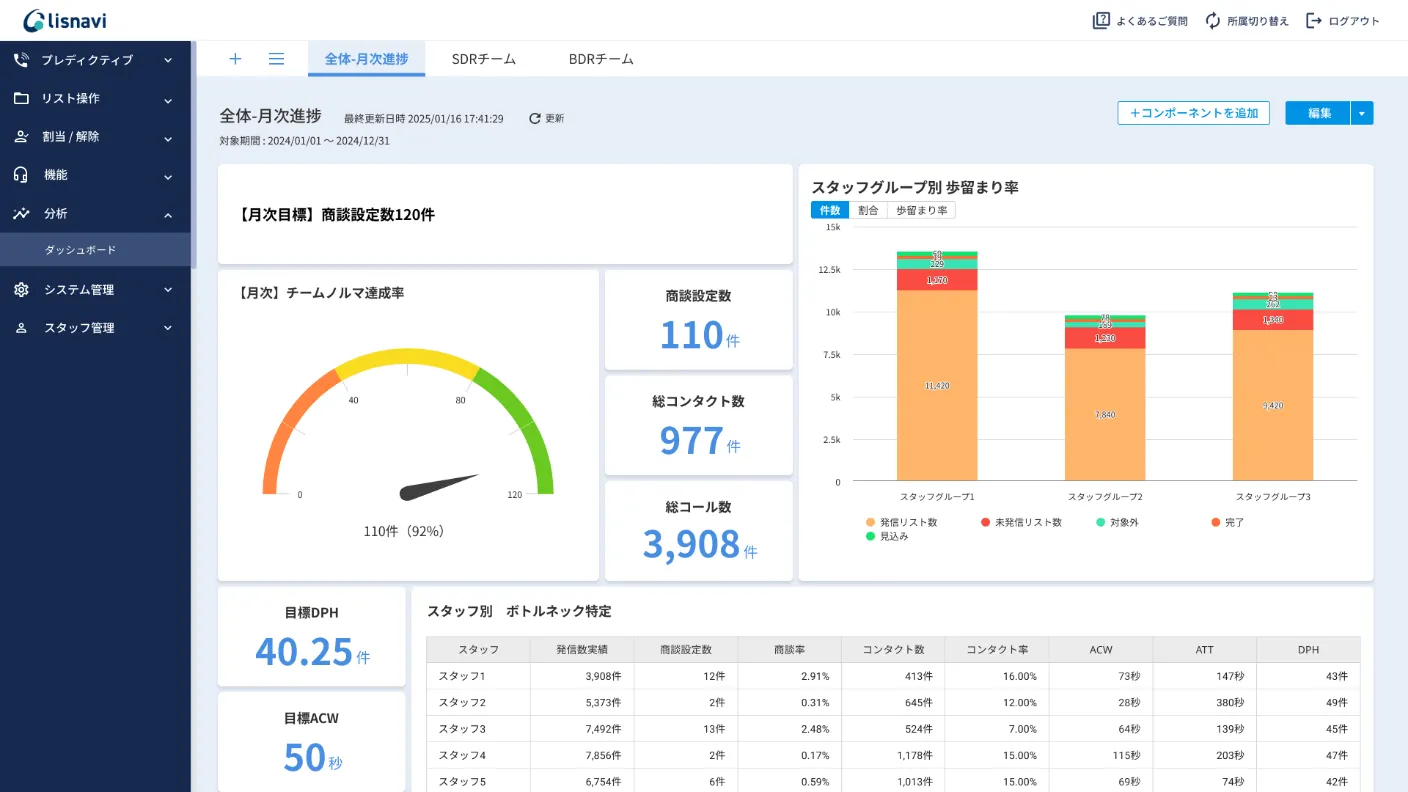This screenshot has height=792, width=1408.
Task: Switch to the BDRチーム tab
Action: pos(601,59)
